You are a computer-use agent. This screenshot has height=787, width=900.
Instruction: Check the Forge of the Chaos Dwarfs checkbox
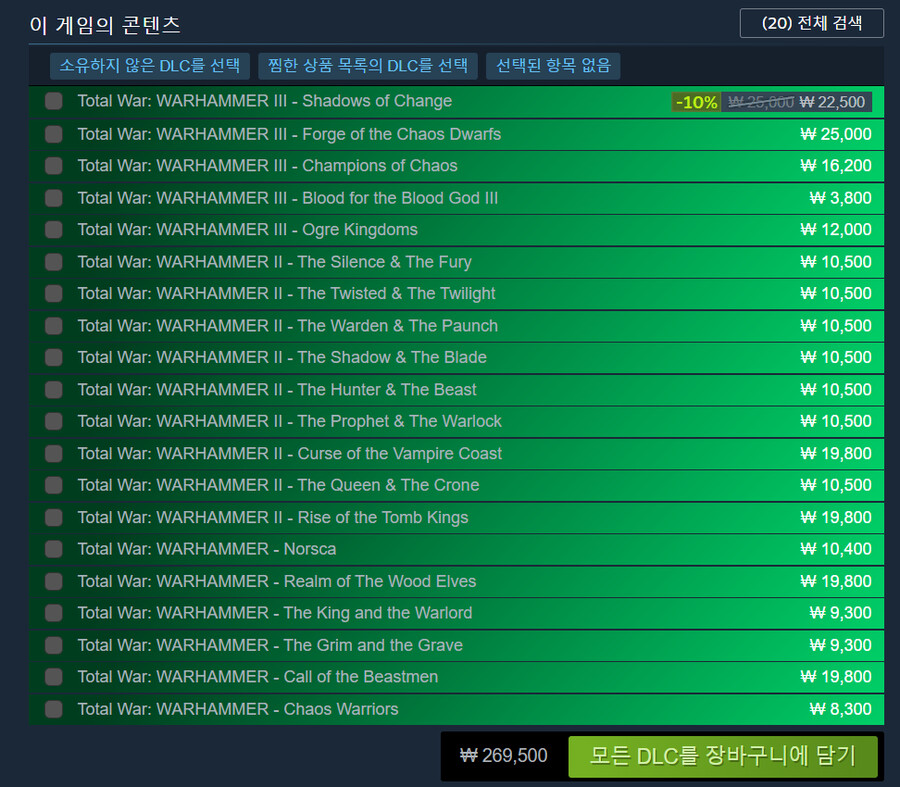54,134
